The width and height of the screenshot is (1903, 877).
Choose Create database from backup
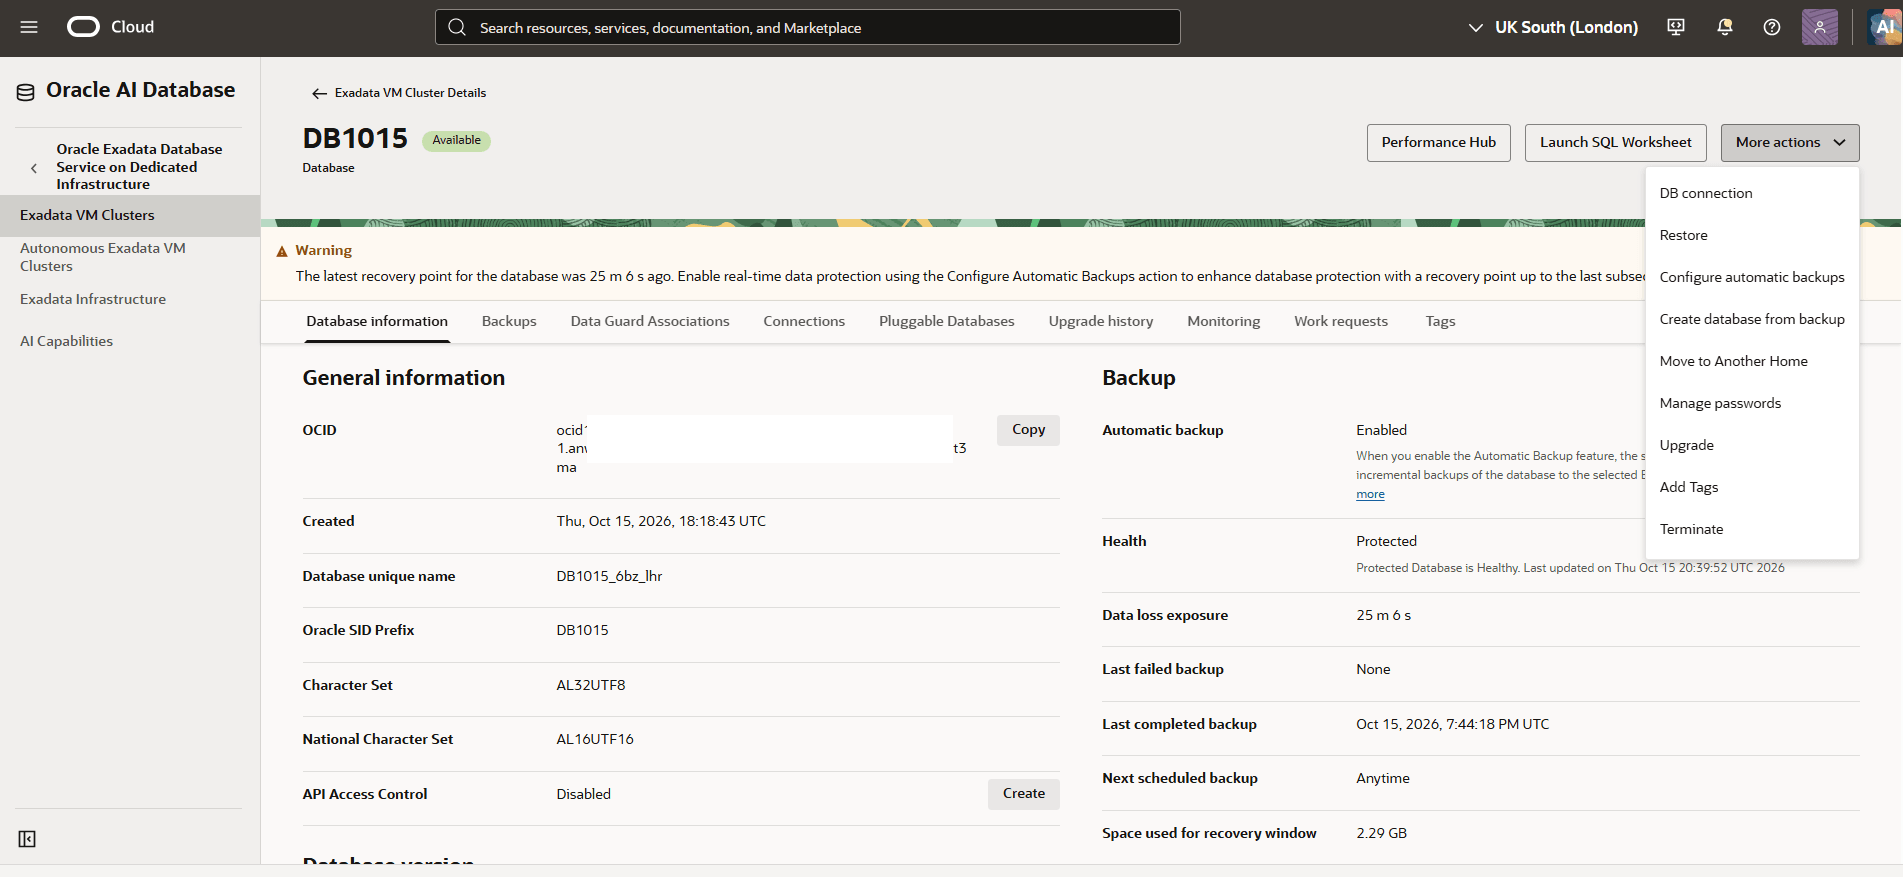pos(1752,319)
